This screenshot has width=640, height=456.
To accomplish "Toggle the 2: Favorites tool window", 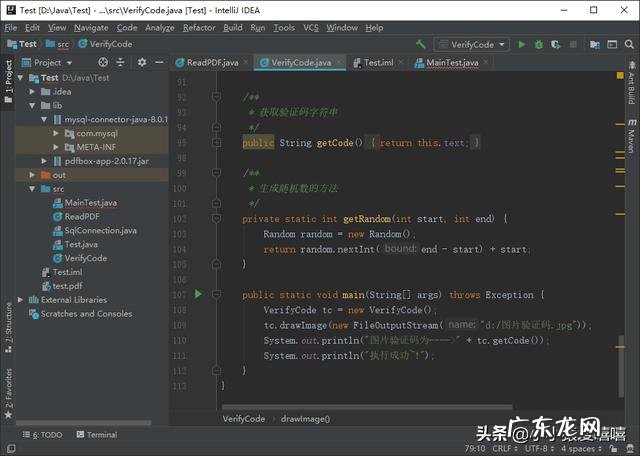I will pos(8,394).
